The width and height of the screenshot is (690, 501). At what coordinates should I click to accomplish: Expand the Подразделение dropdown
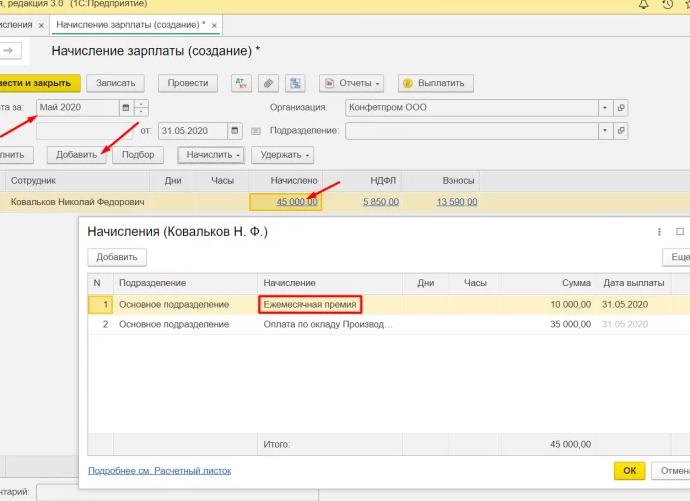click(605, 131)
